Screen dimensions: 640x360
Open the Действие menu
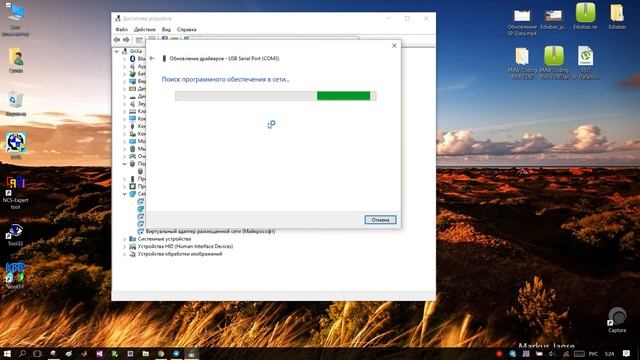(144, 29)
